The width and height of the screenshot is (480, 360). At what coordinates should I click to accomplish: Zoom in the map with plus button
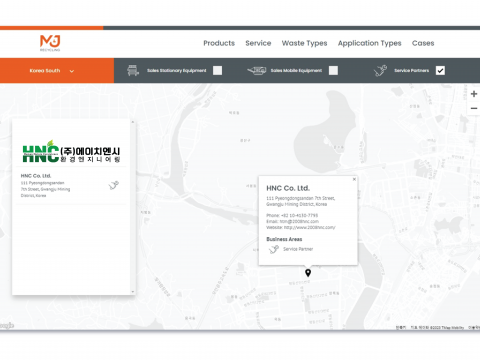[474, 94]
